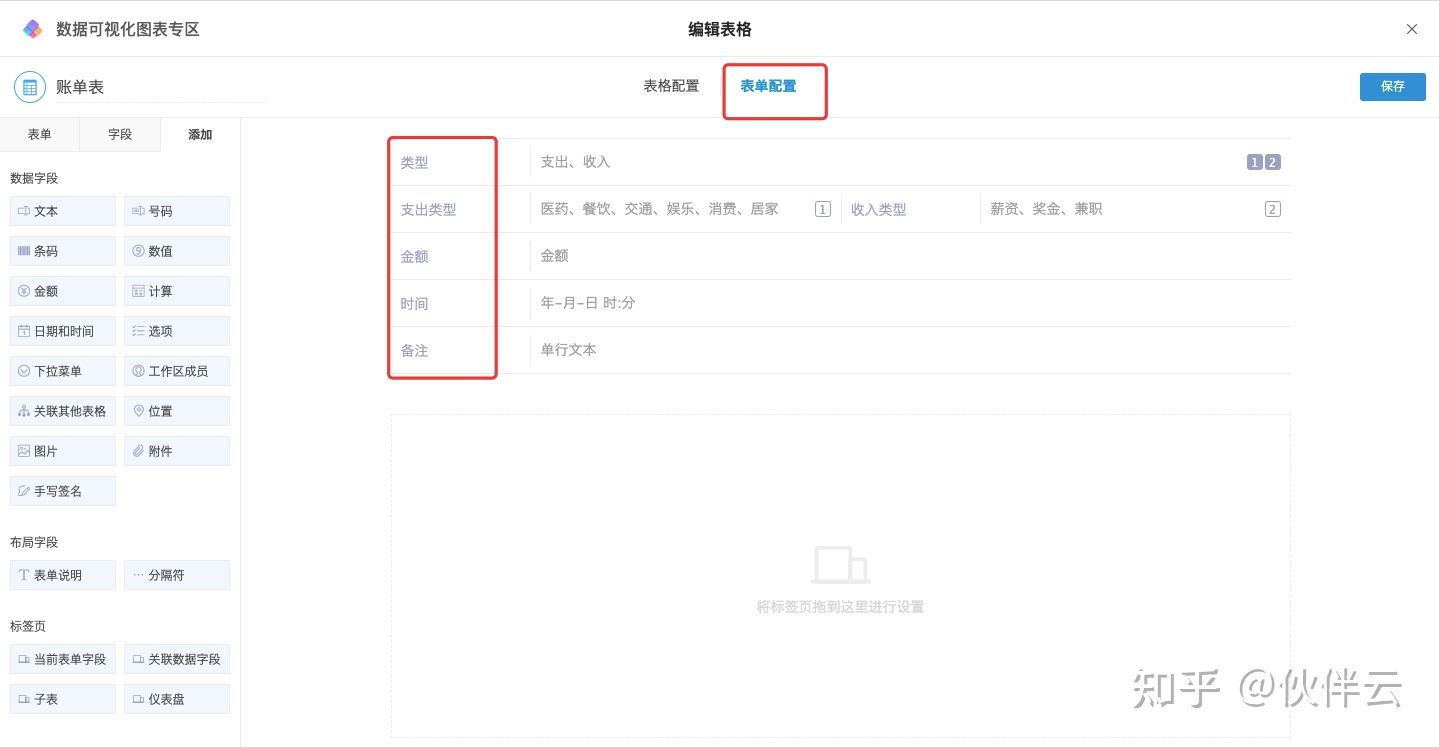Viewport: 1439px width, 747px height.
Task: Close the 编辑表格 dialog
Action: tap(1412, 29)
